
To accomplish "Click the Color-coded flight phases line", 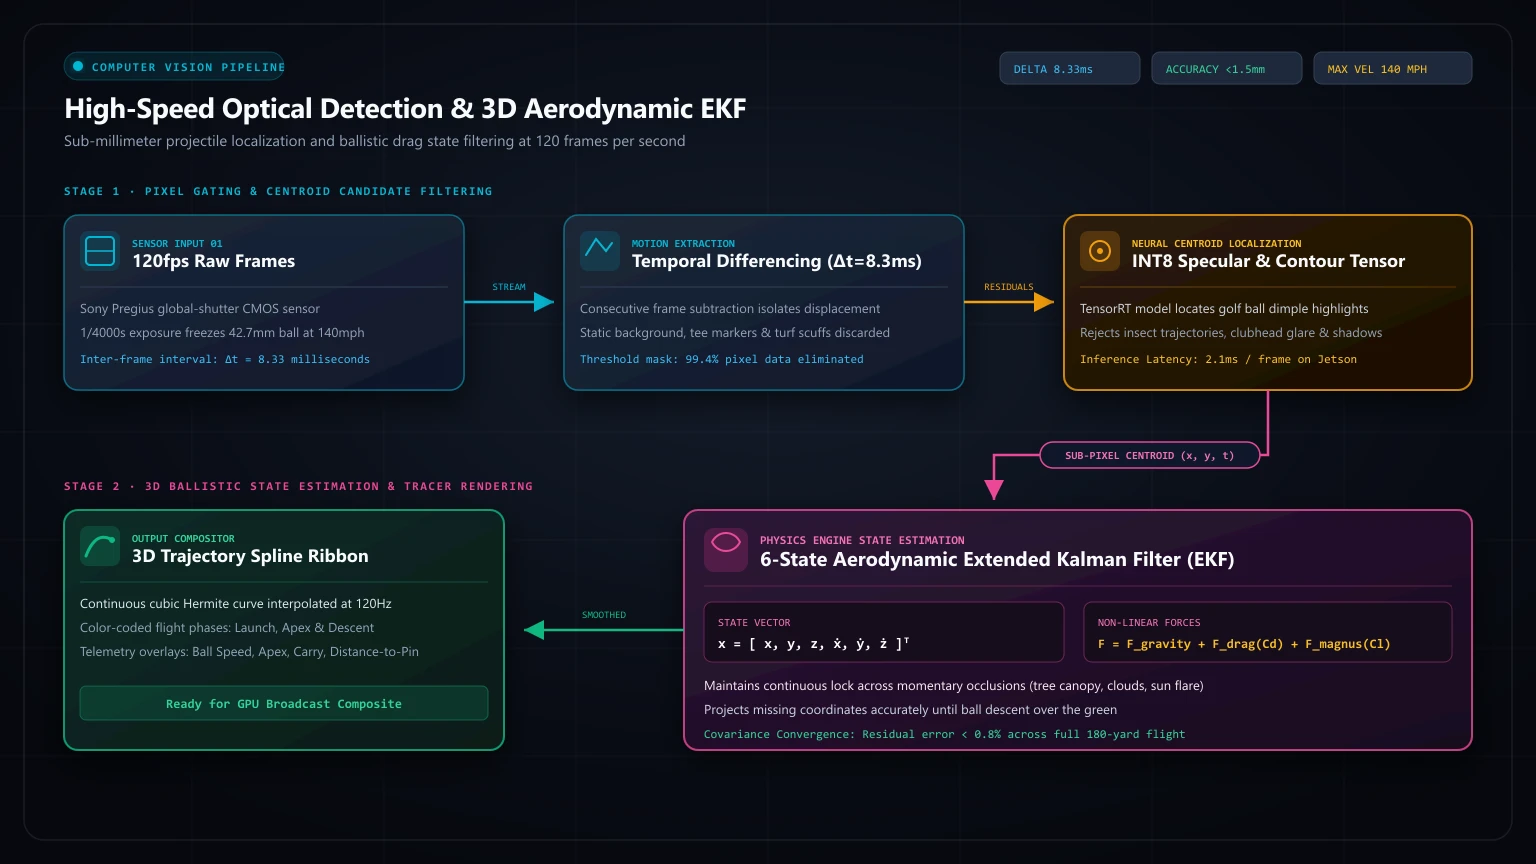I will click(x=227, y=628).
